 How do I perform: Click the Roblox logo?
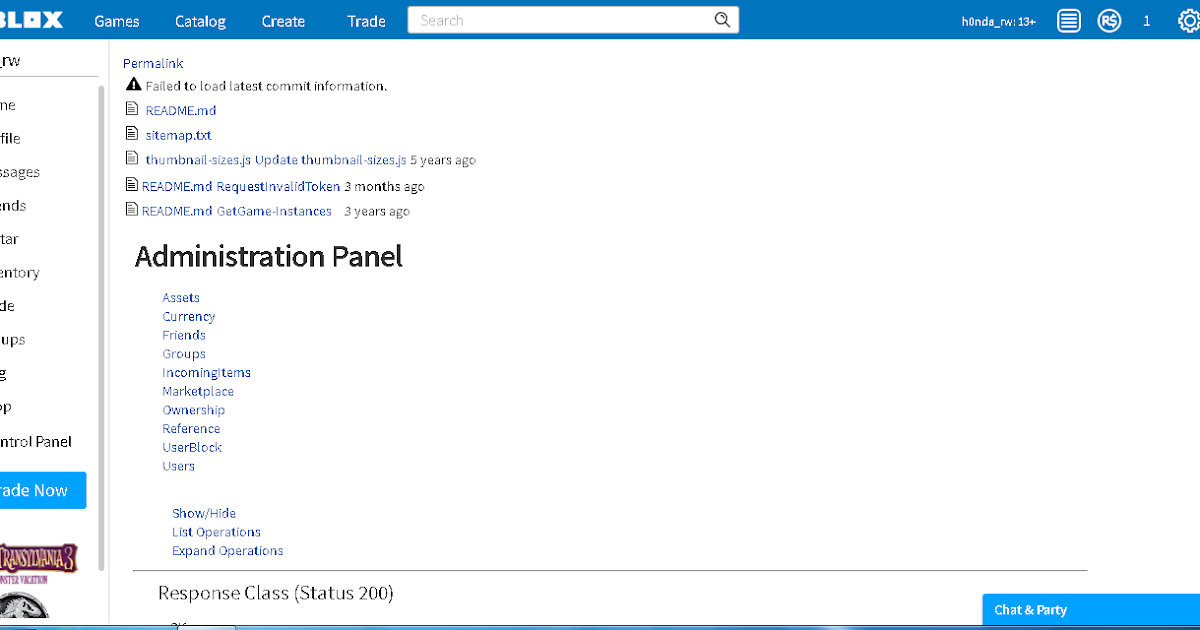[x=32, y=20]
